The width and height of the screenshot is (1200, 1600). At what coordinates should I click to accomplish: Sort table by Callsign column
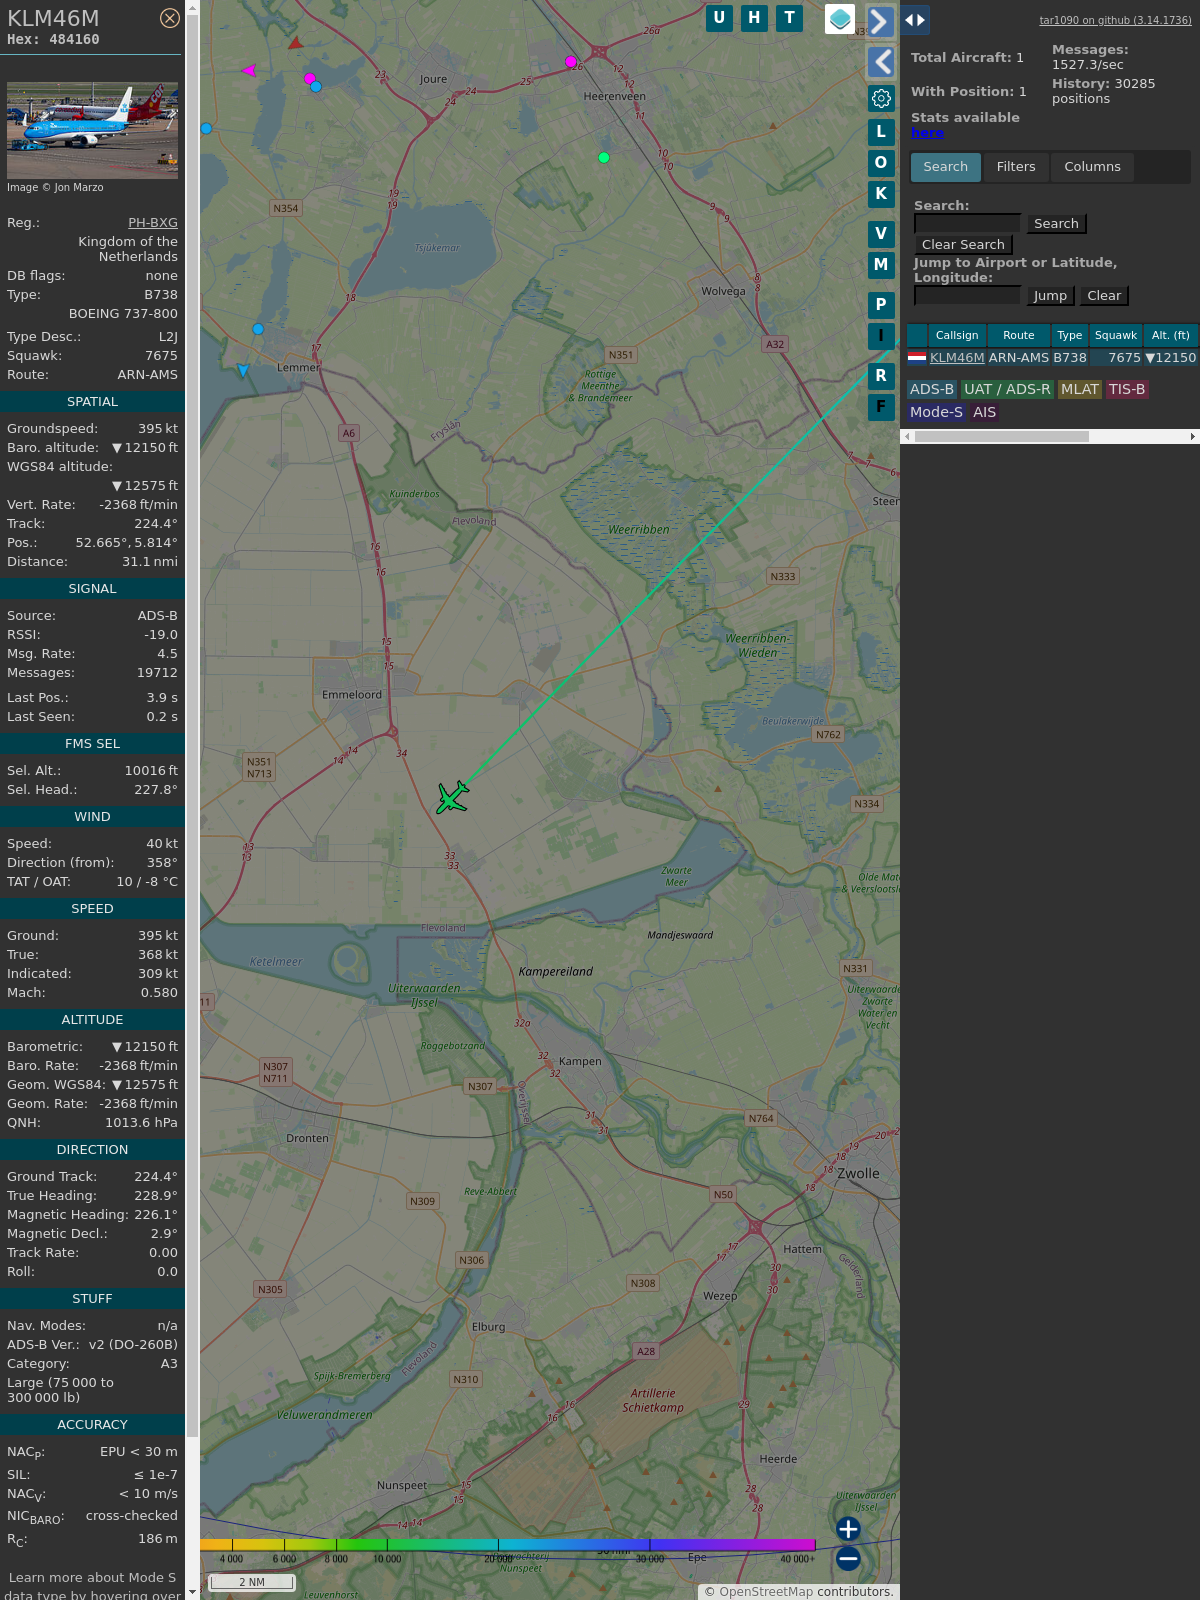957,335
